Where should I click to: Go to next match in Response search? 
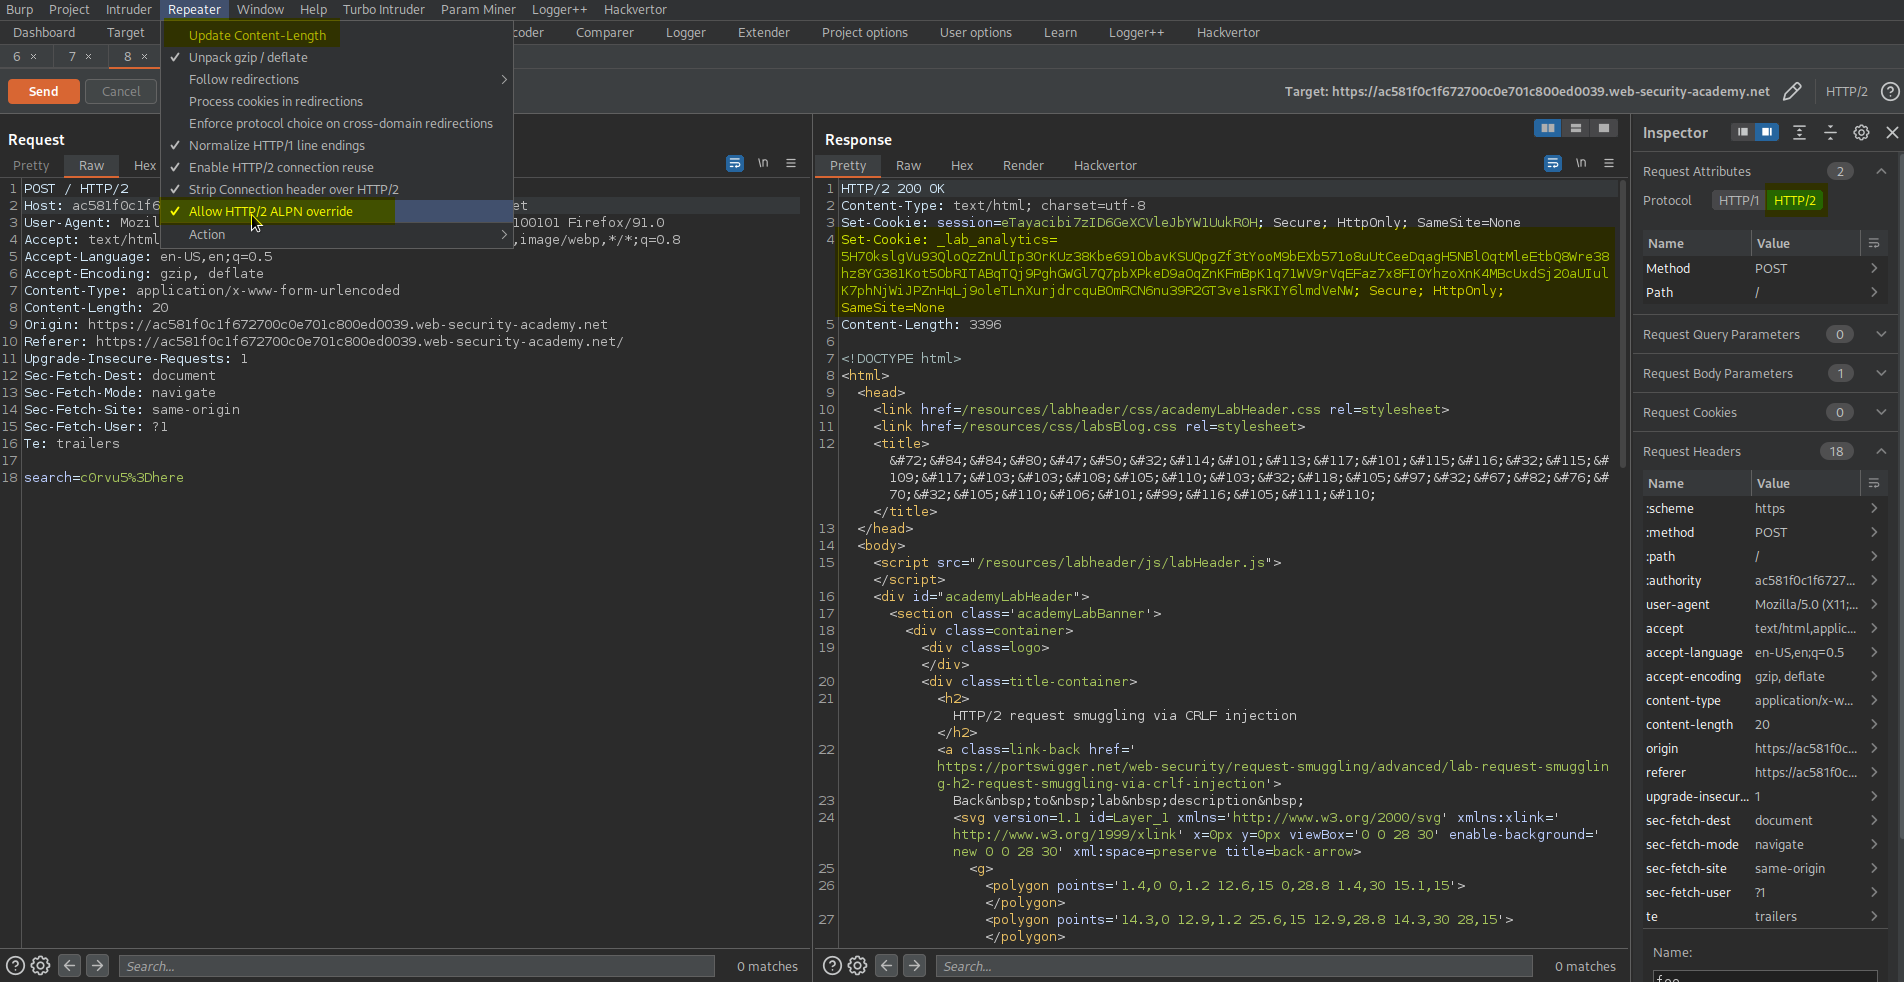[914, 965]
